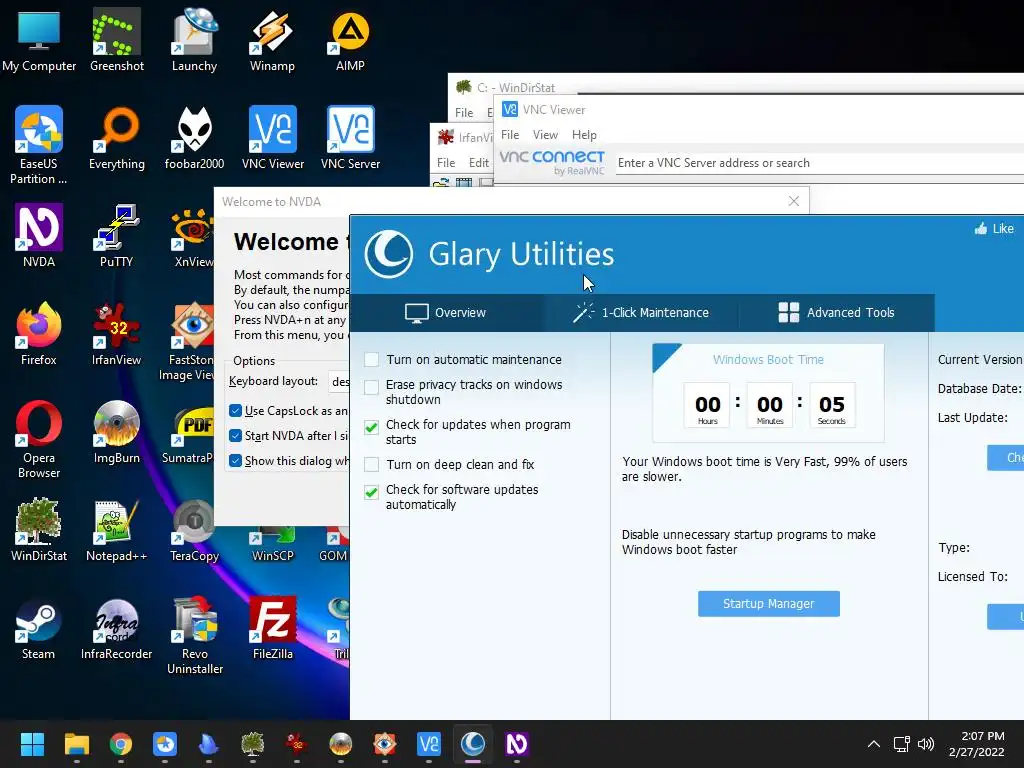
Task: Uncheck Check for software updates automatically
Action: (x=372, y=492)
